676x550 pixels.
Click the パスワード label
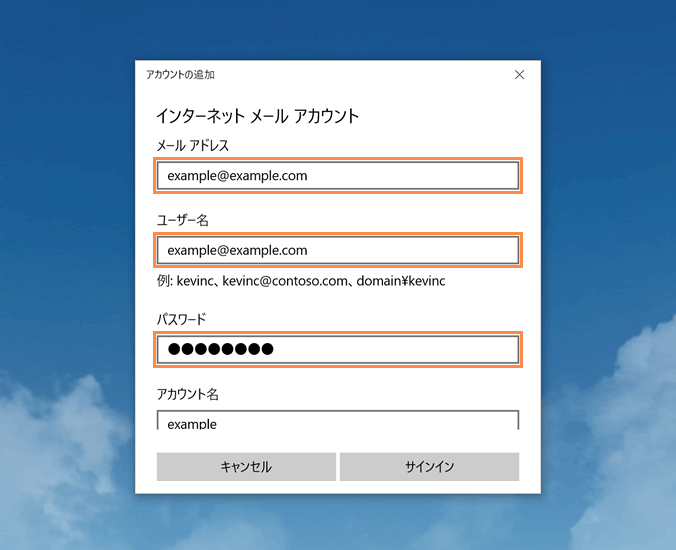[181, 319]
